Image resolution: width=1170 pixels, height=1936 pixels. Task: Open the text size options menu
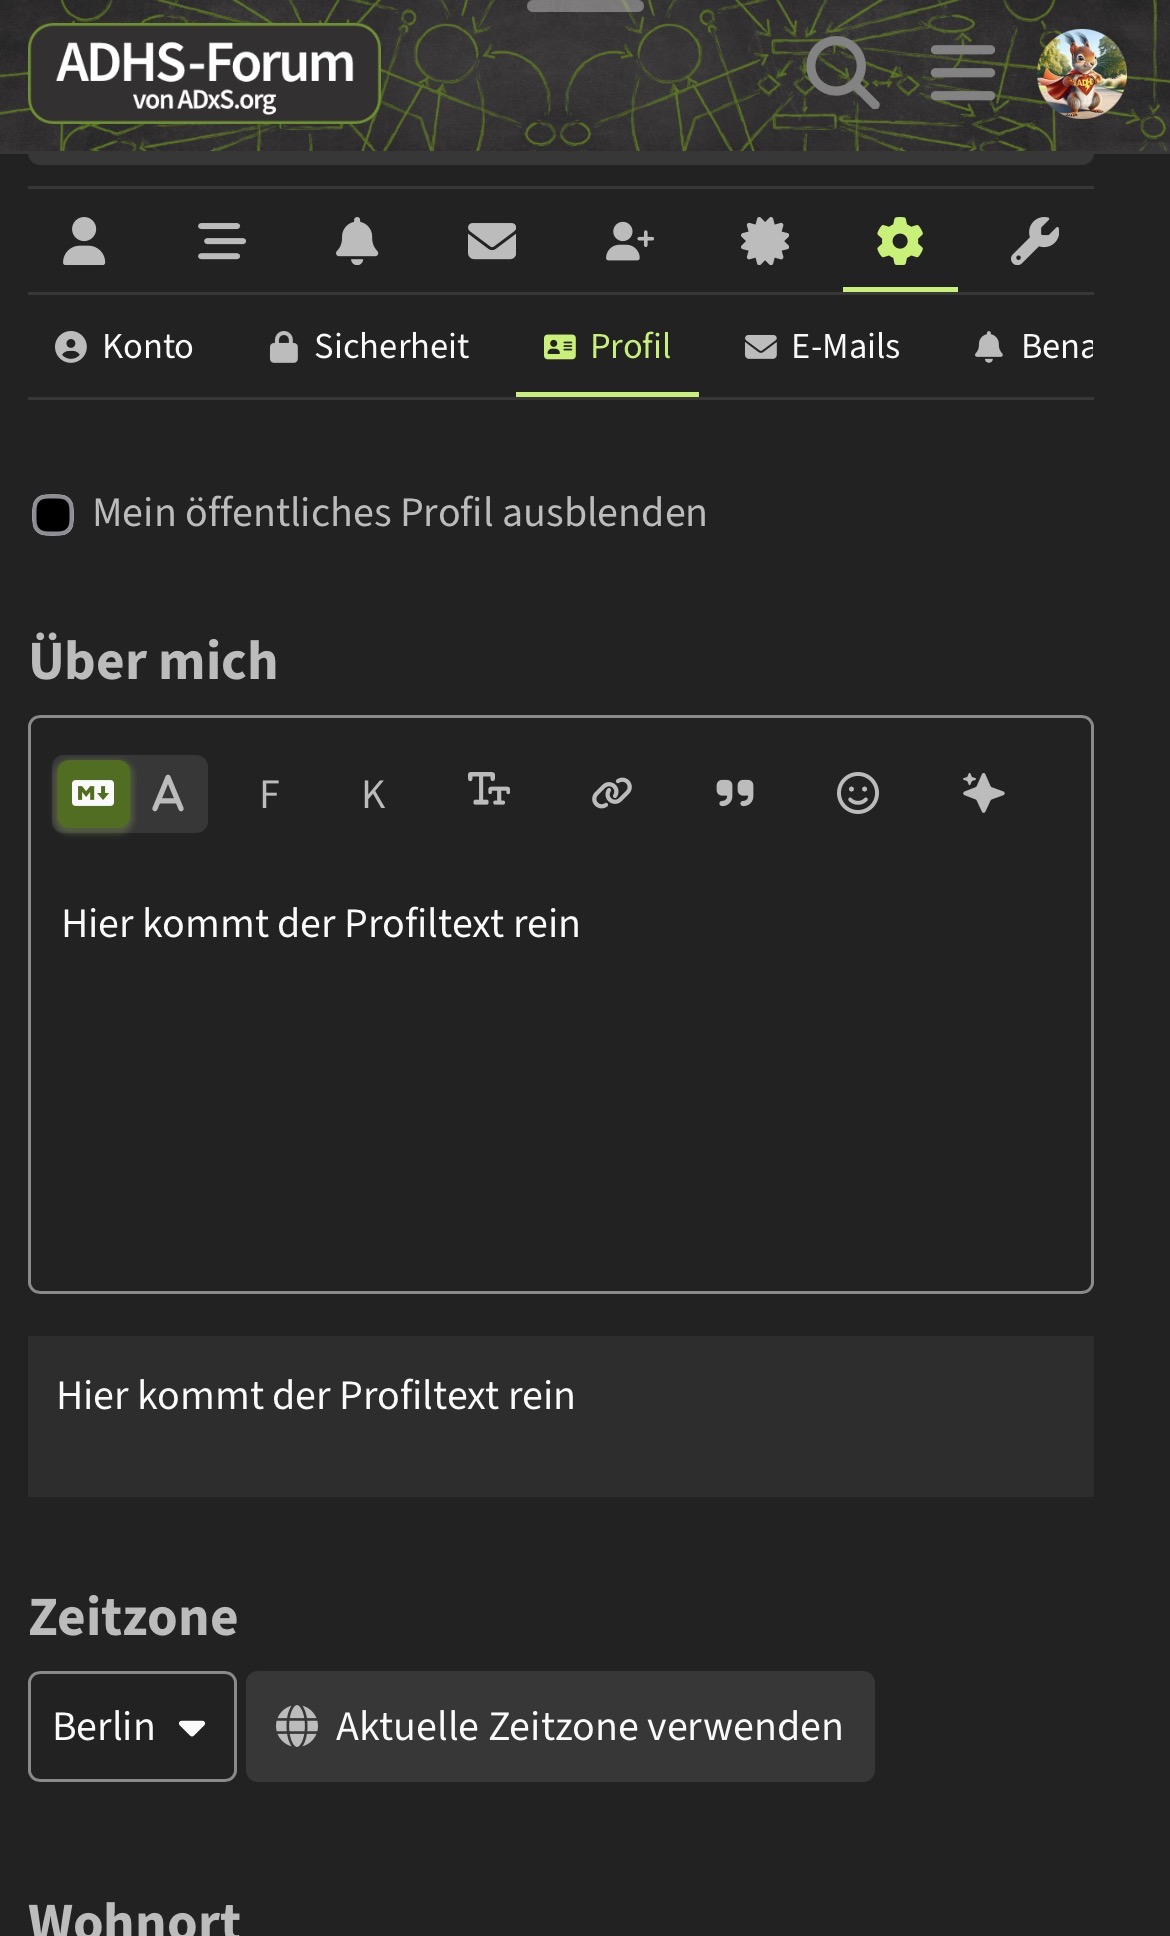tap(489, 791)
